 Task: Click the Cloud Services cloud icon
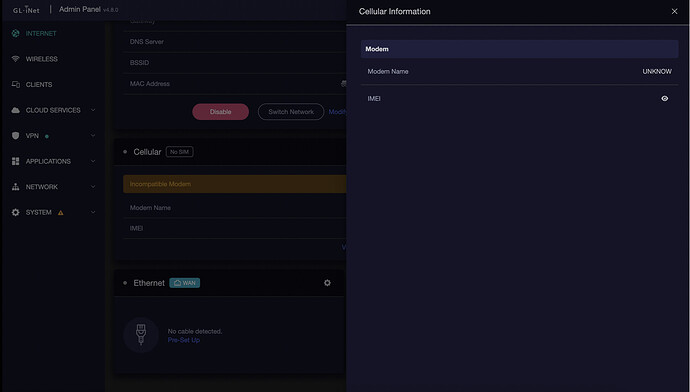(15, 110)
